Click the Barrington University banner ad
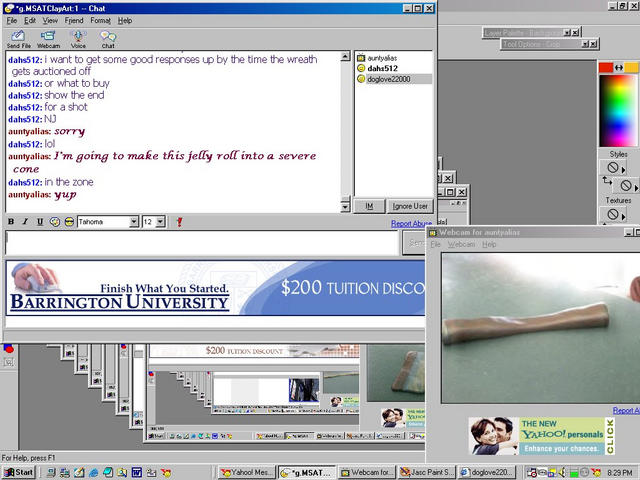Image resolution: width=640 pixels, height=480 pixels. coord(215,288)
